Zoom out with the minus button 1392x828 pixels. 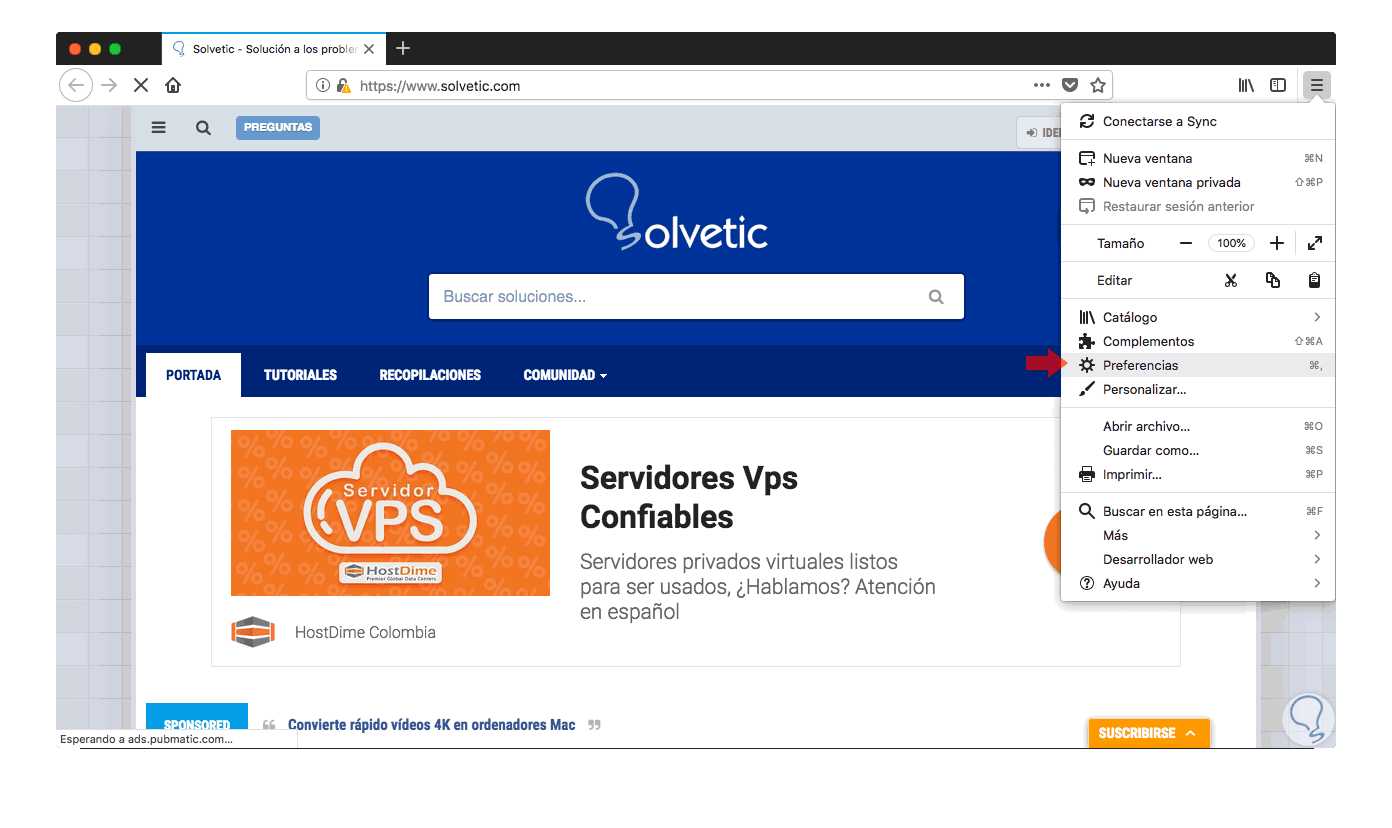tap(1185, 243)
